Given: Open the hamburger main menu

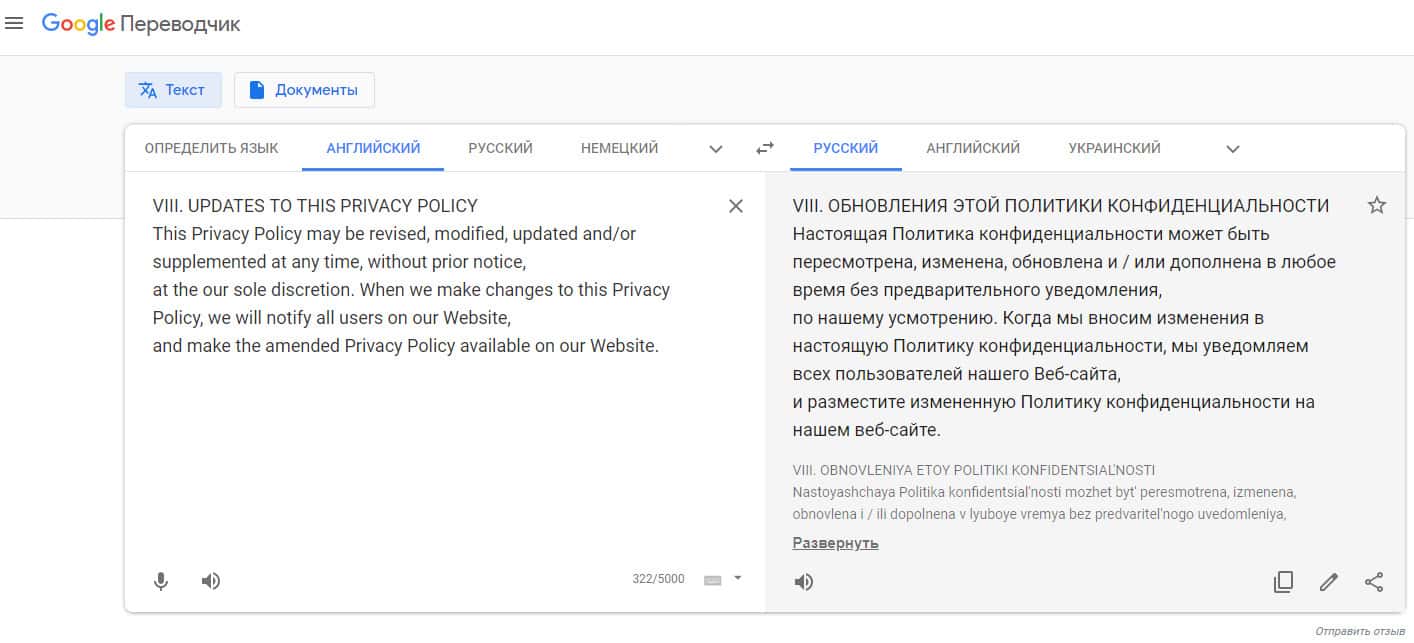Looking at the screenshot, I should click(14, 23).
